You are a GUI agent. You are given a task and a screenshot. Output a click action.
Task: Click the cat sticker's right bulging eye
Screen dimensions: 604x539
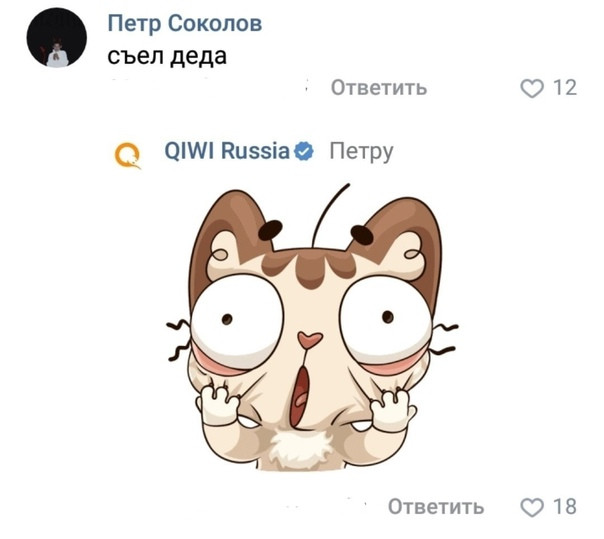click(x=386, y=319)
